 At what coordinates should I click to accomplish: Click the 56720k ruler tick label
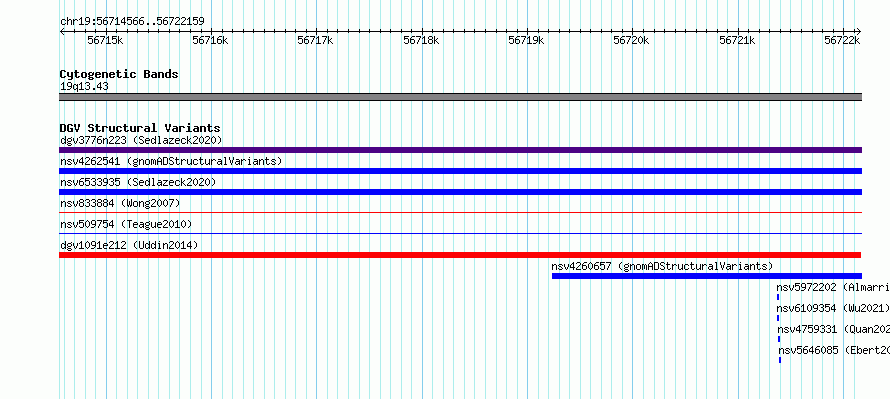click(x=632, y=40)
